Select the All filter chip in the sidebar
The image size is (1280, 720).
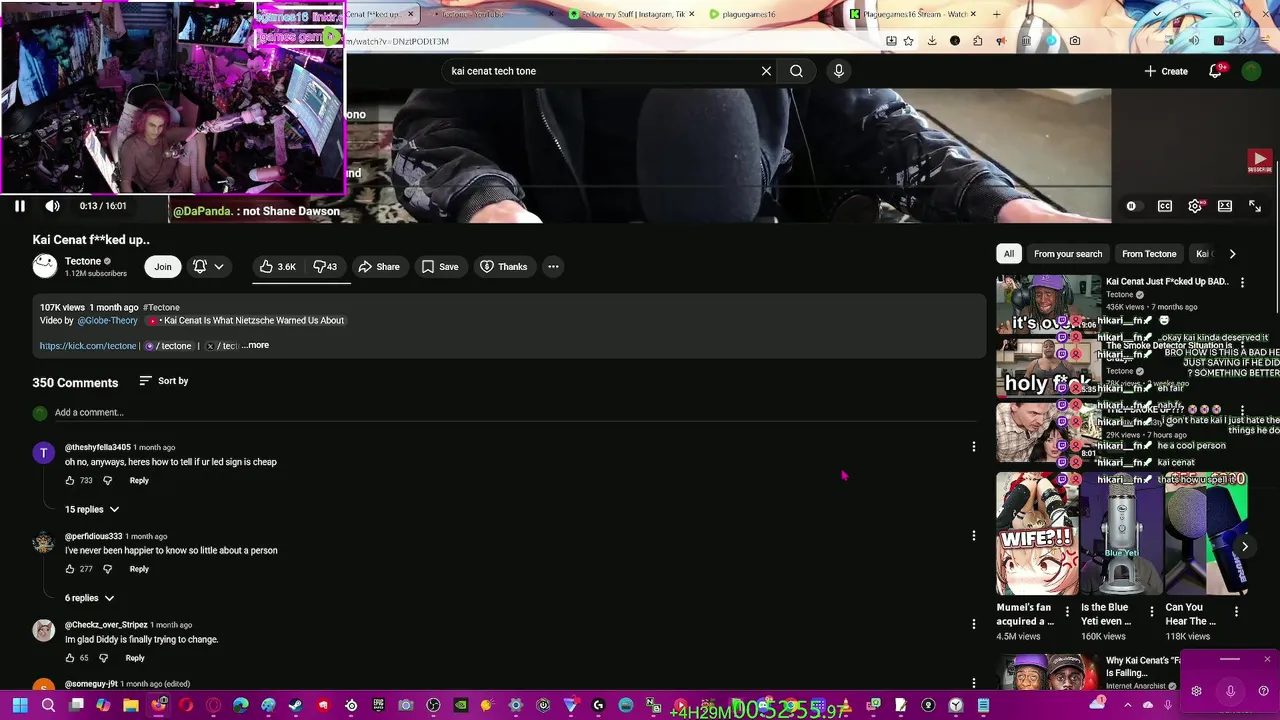(1009, 254)
